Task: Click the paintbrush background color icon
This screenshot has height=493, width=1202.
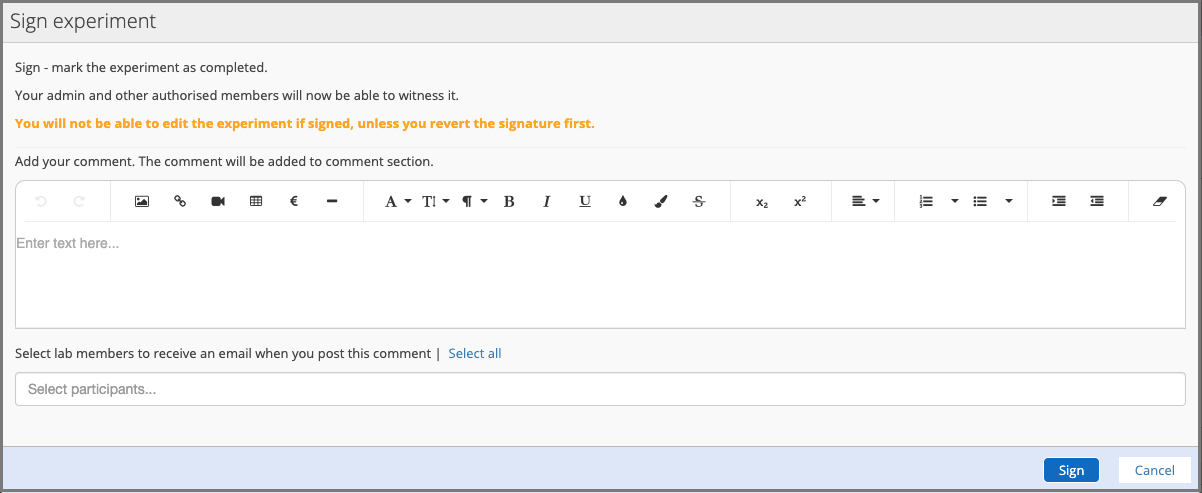Action: pos(661,201)
